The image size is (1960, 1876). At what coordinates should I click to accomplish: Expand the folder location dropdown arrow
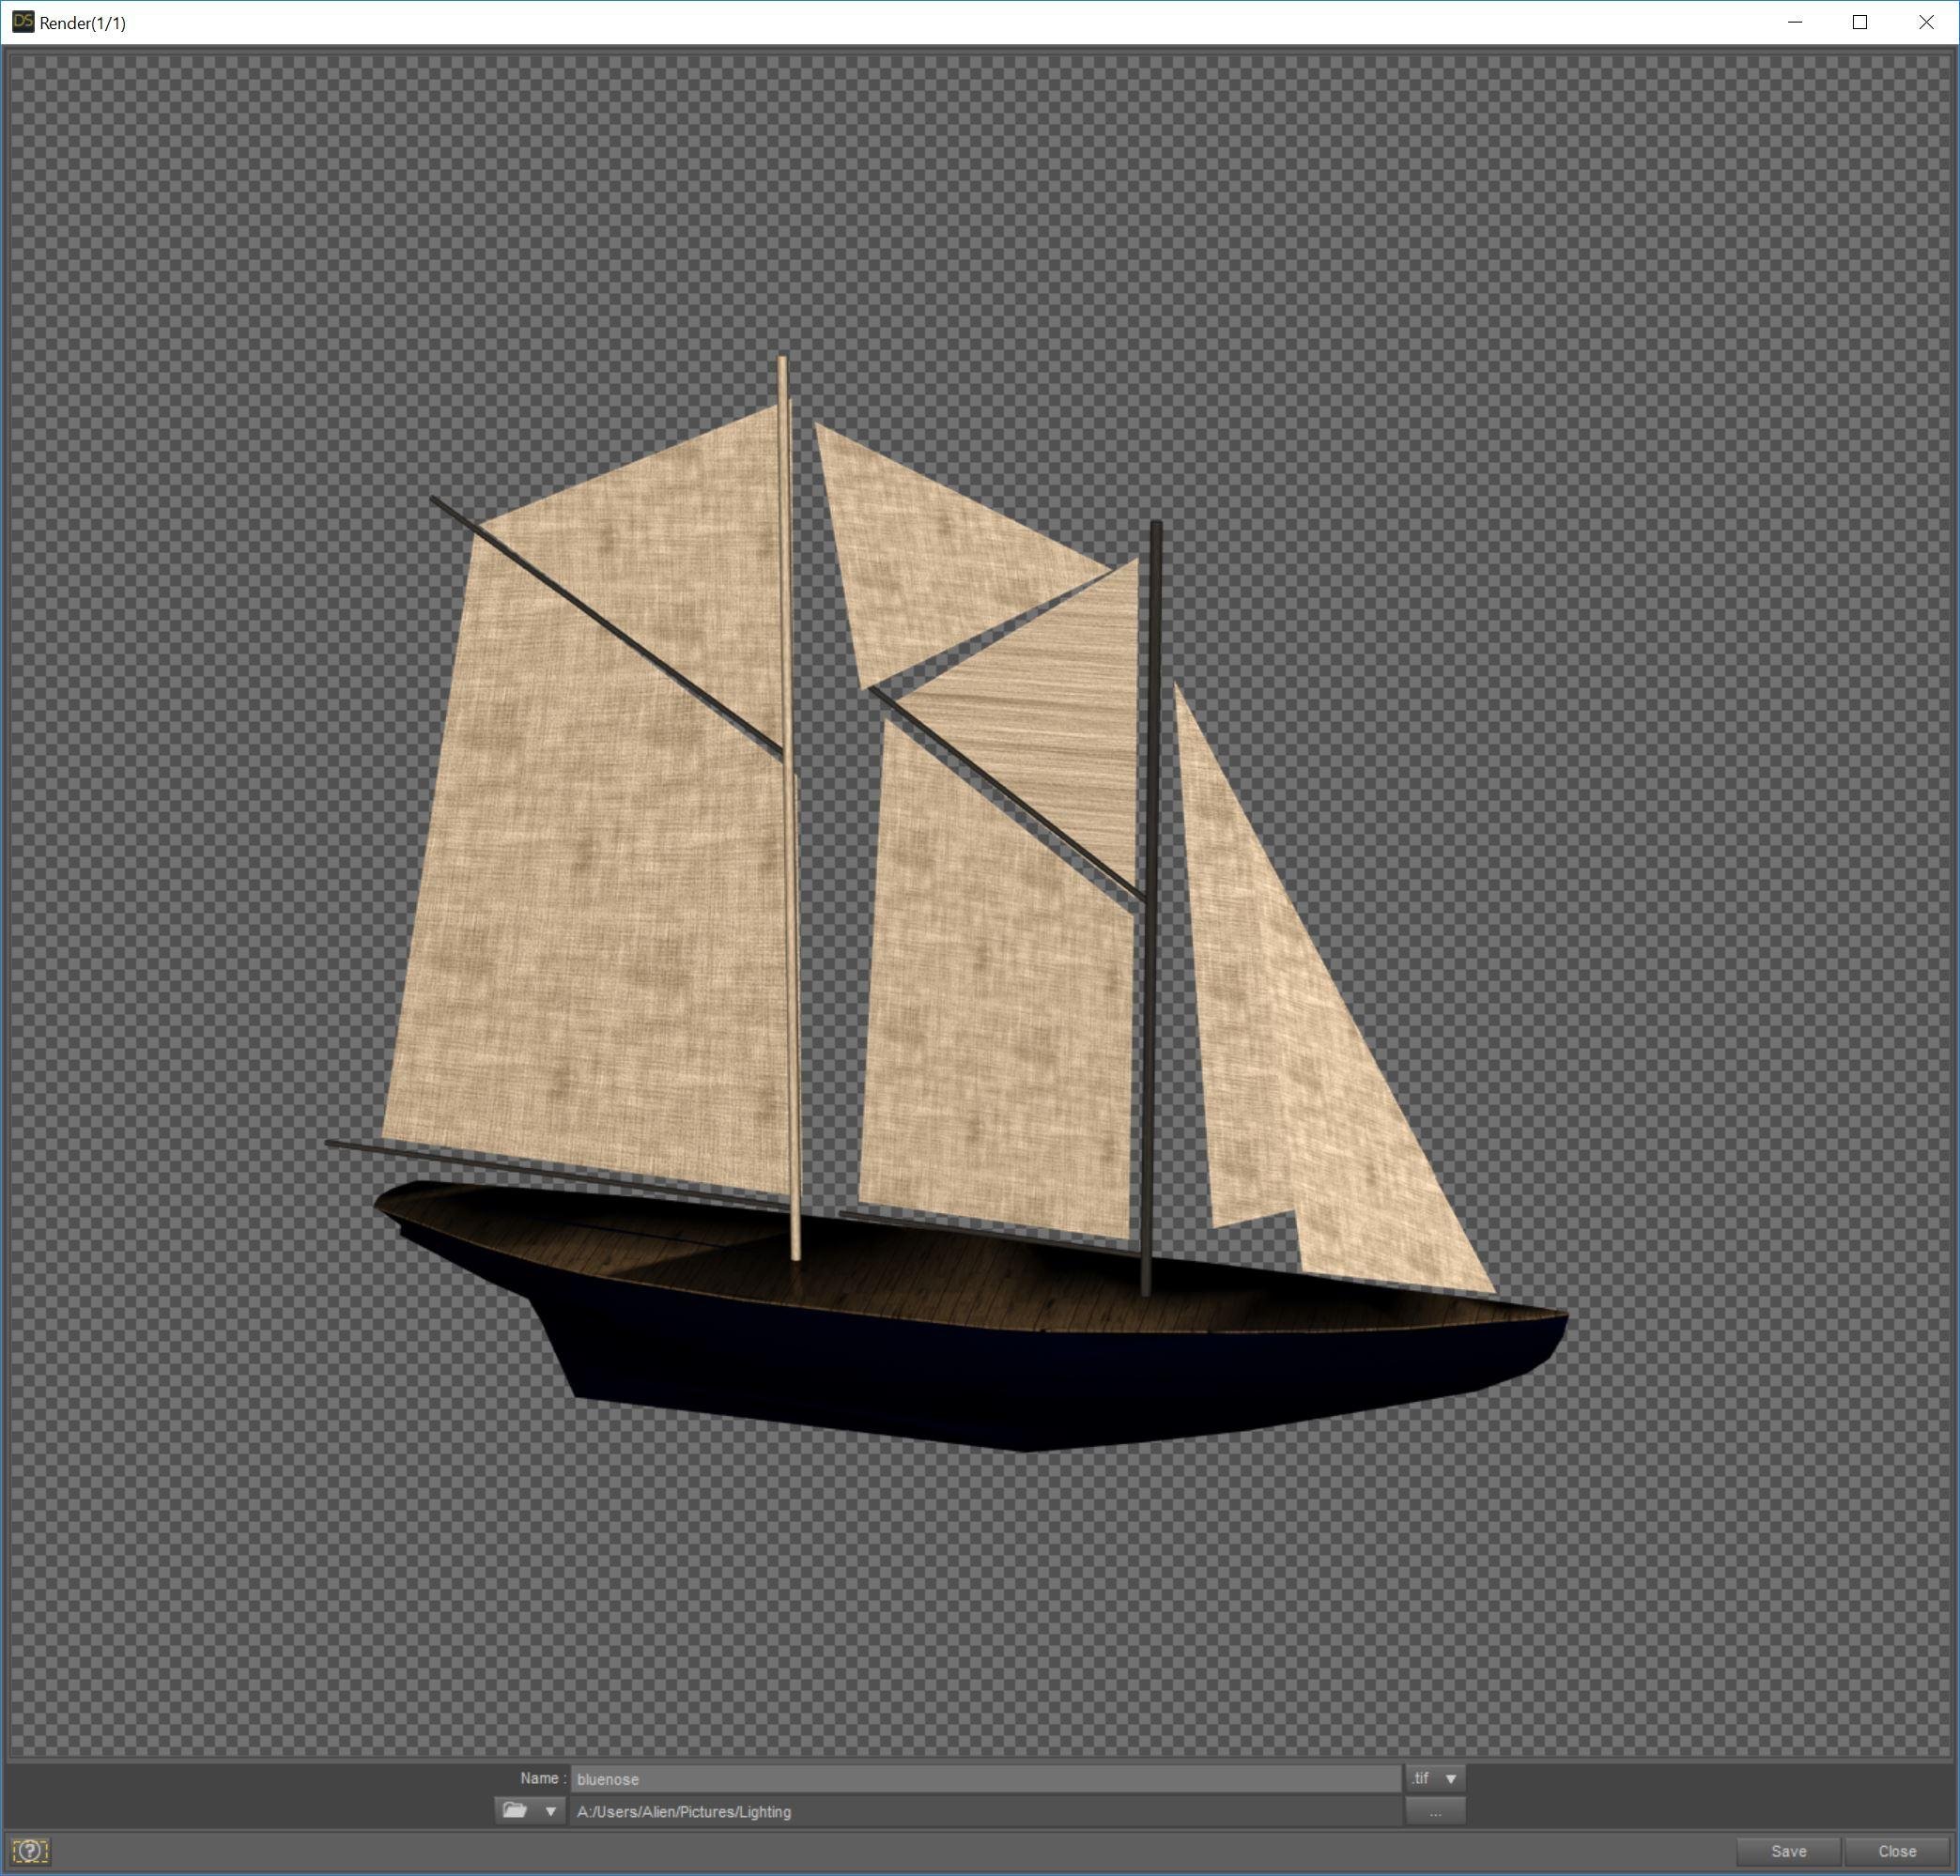click(550, 1811)
